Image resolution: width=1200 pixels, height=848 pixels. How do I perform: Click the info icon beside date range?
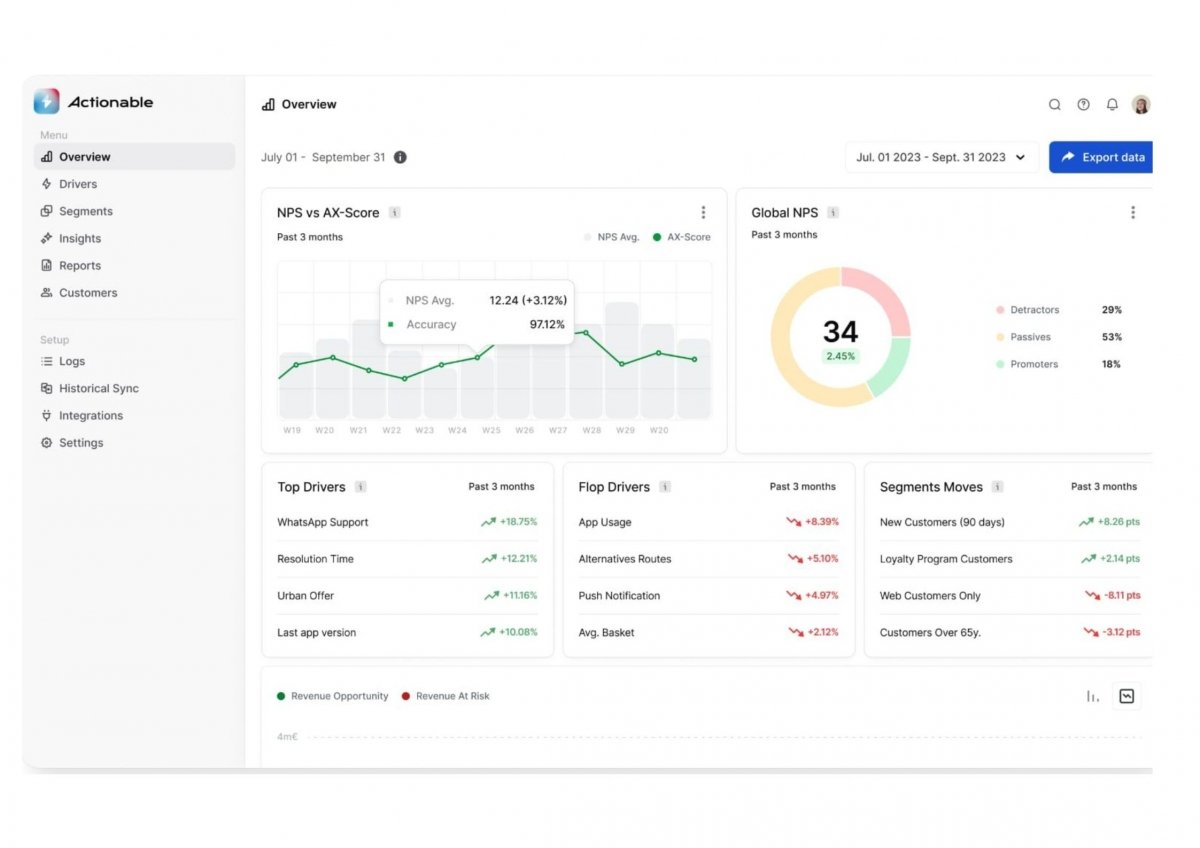[400, 157]
